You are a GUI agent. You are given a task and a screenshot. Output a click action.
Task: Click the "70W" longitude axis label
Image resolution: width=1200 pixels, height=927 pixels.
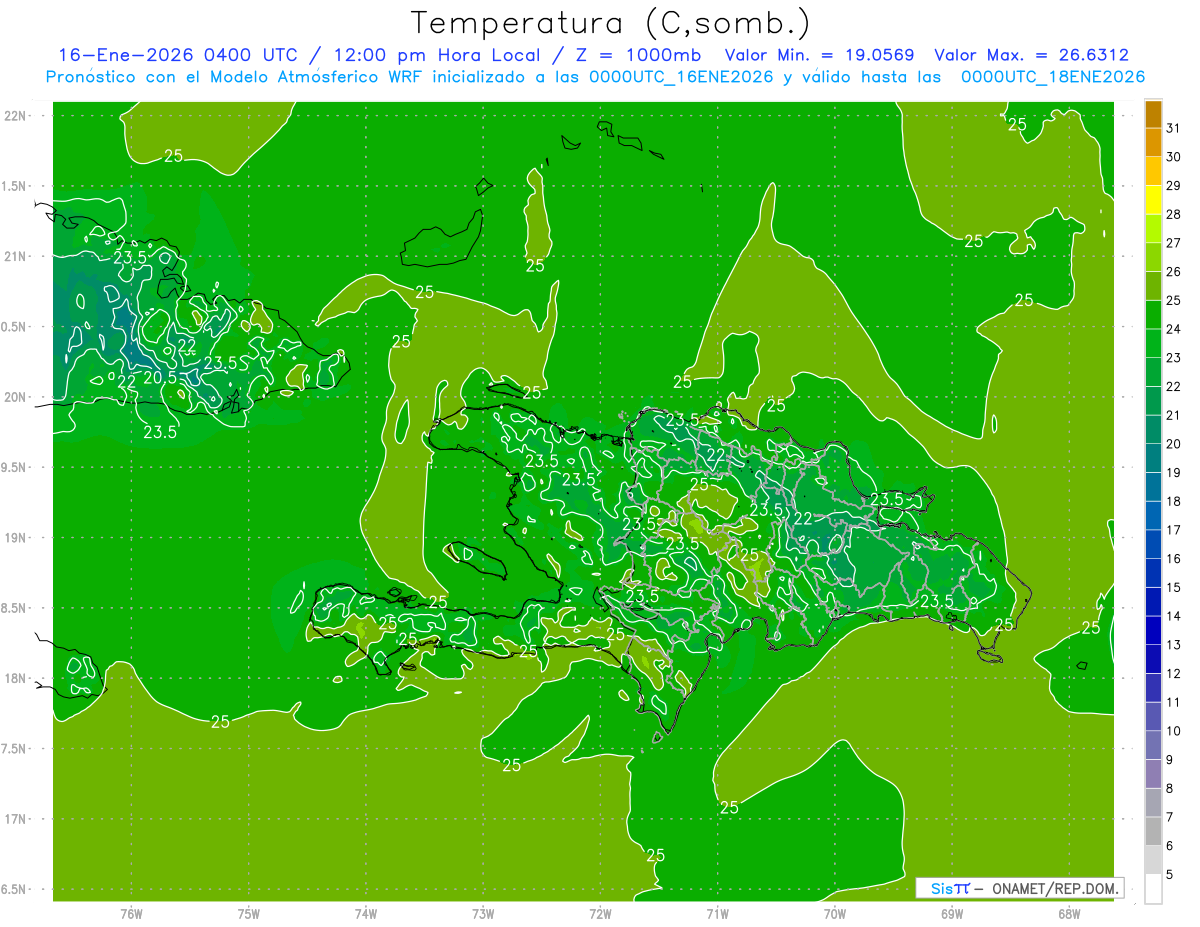[835, 913]
